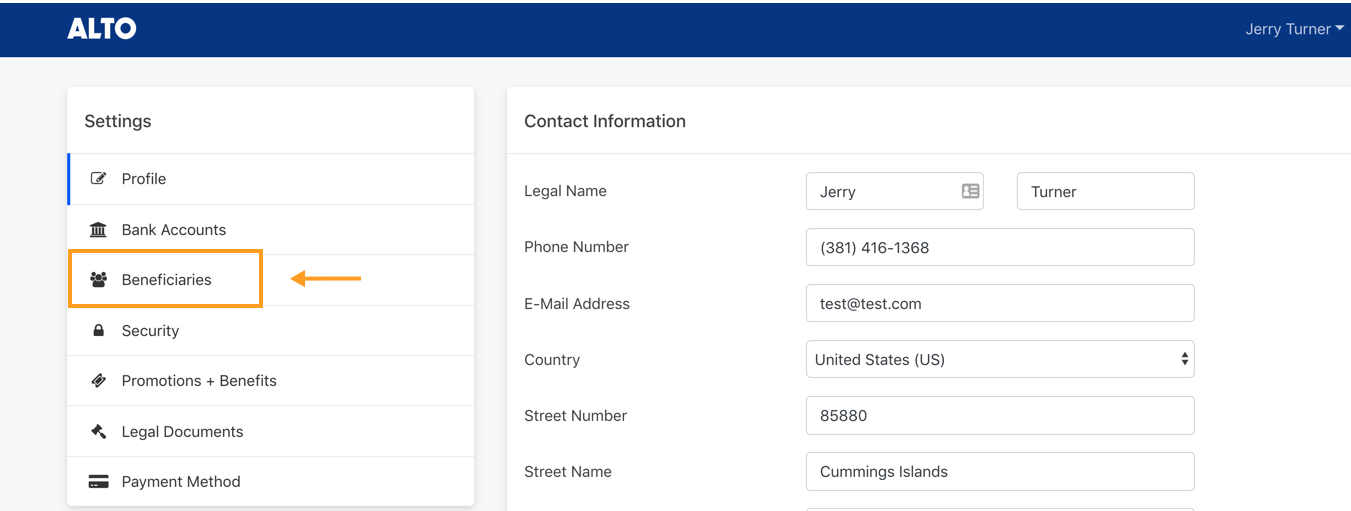1351x511 pixels.
Task: Click the contact card autofill icon
Action: click(970, 191)
